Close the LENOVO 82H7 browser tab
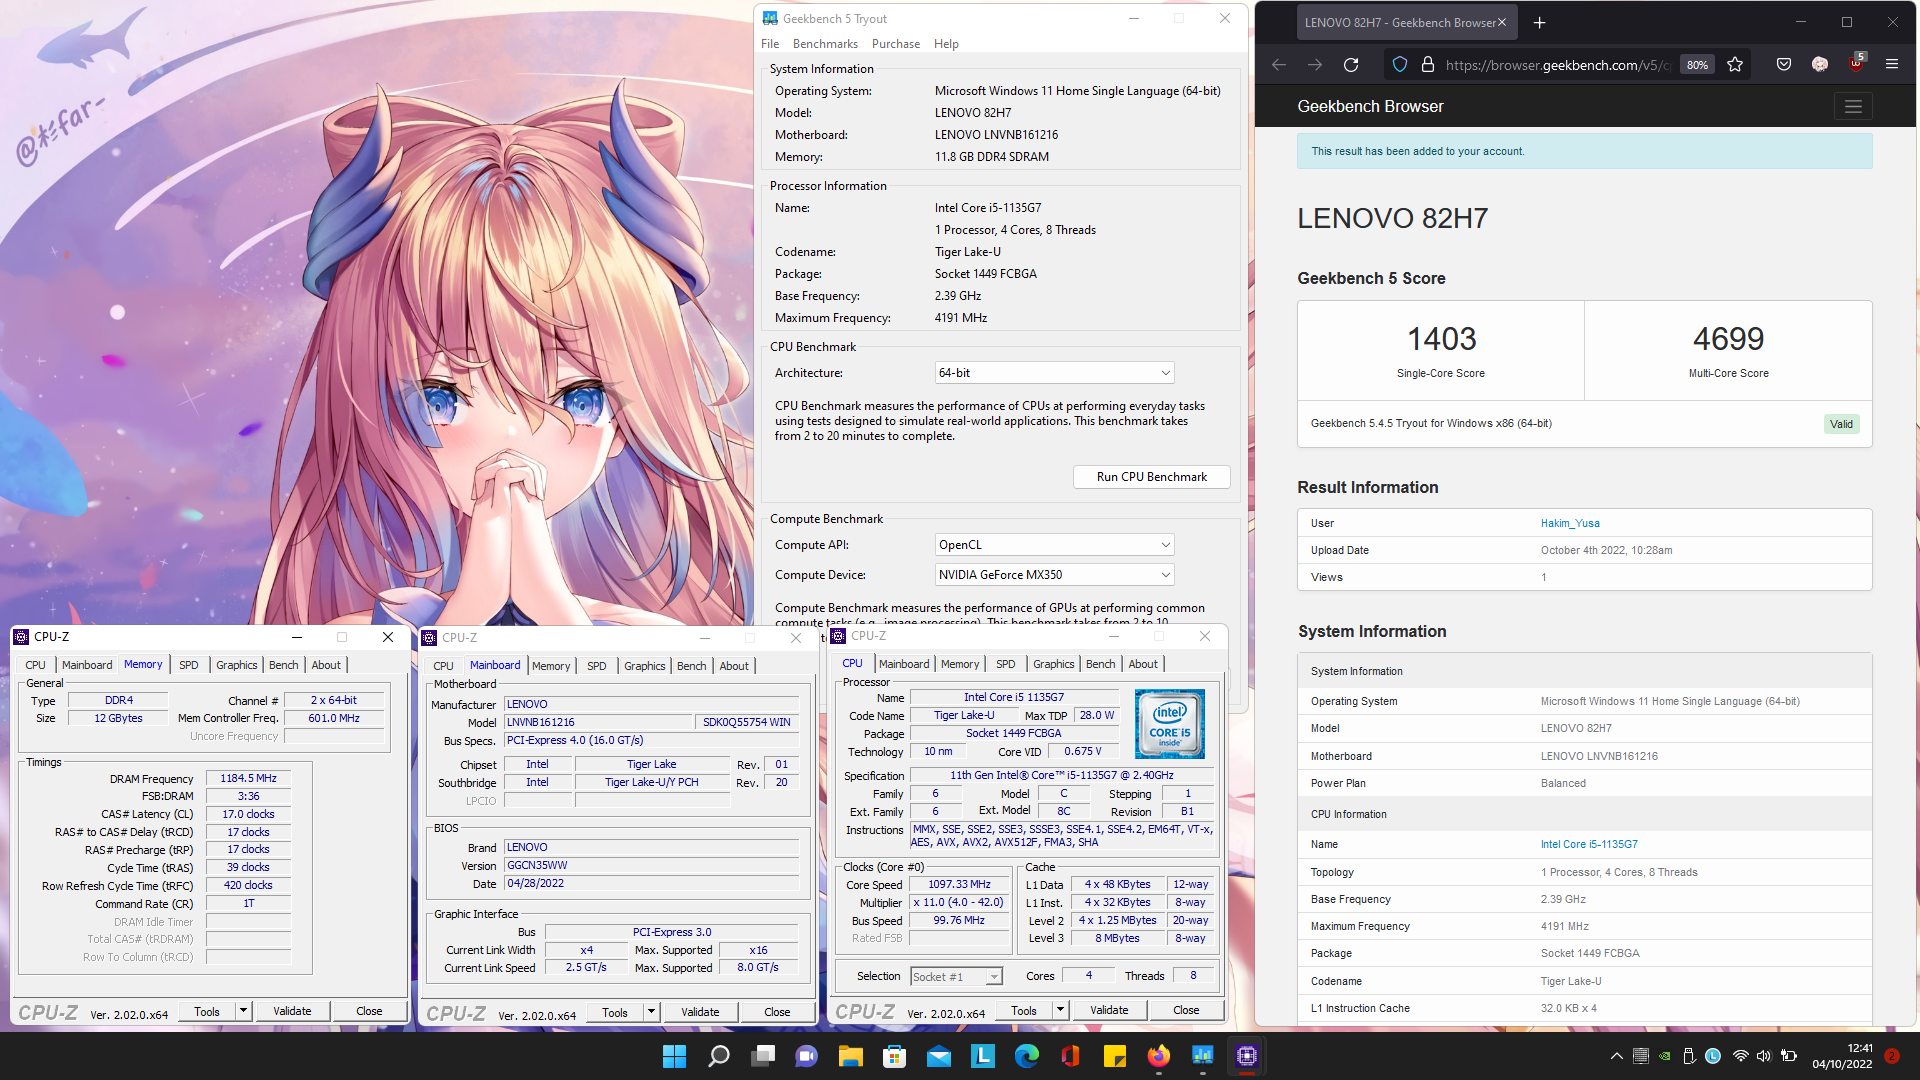This screenshot has width=1920, height=1080. pos(1502,22)
